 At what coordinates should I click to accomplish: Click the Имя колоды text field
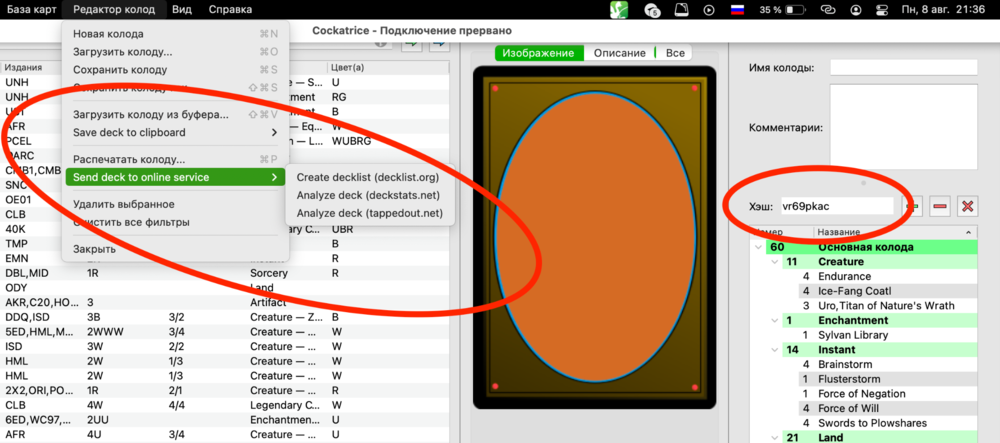point(903,67)
